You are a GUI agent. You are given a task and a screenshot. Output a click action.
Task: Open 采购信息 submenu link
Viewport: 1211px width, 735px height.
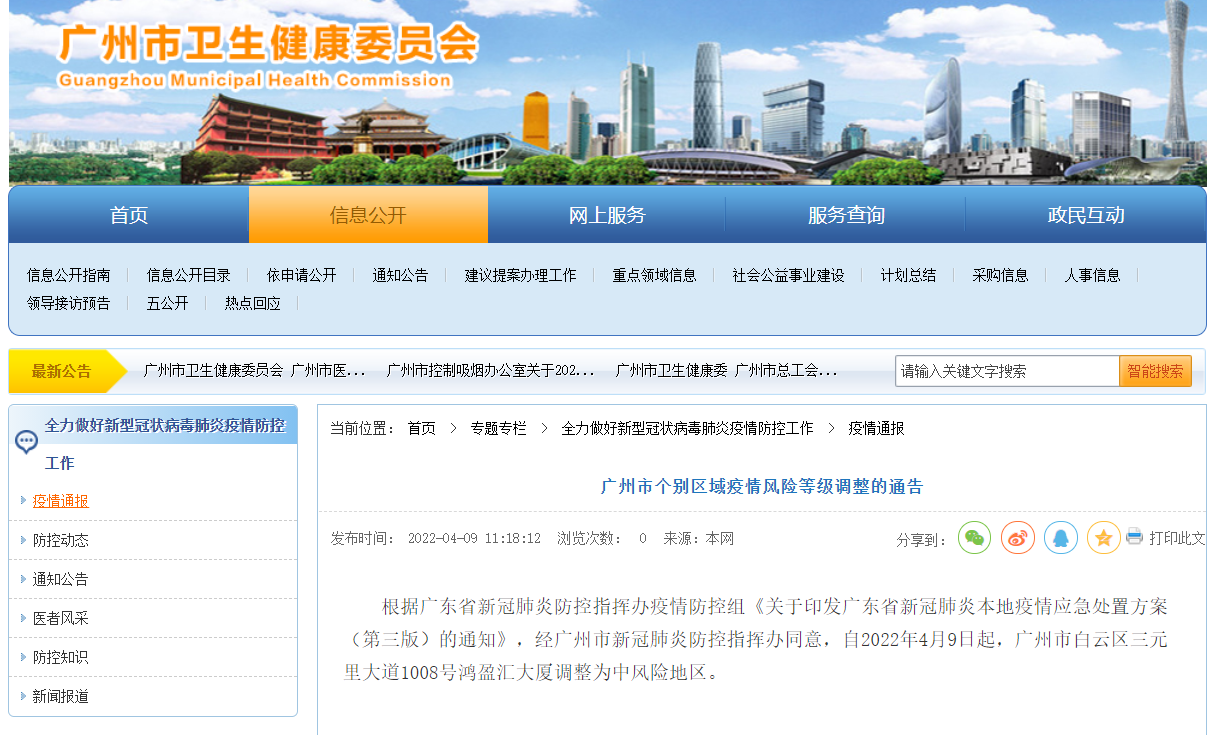1000,275
